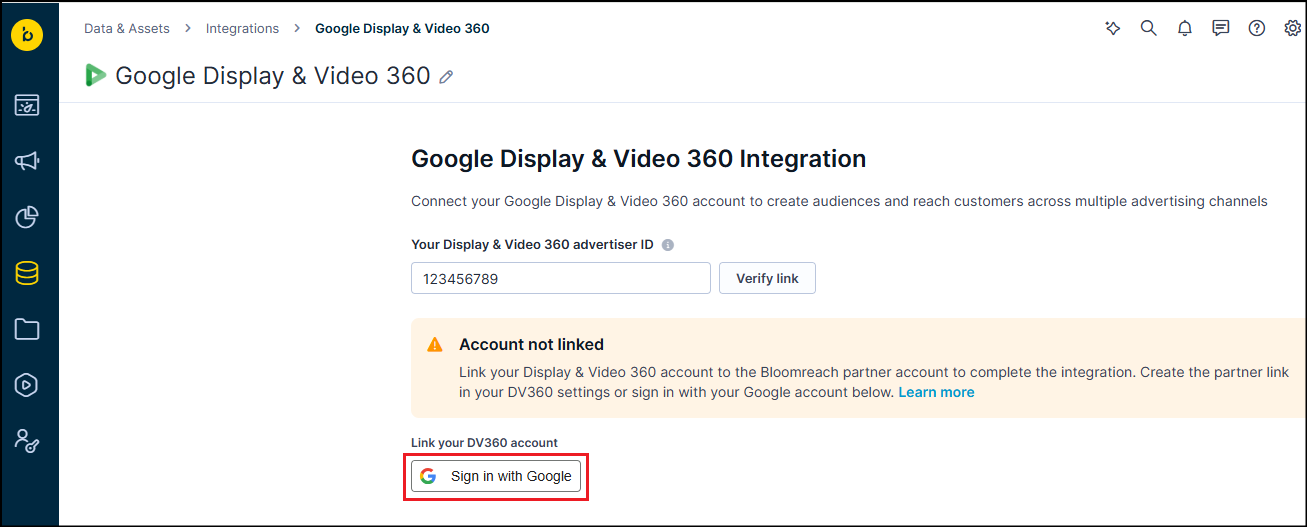The width and height of the screenshot is (1307, 527).
Task: Click the warning triangle icon
Action: coord(434,345)
